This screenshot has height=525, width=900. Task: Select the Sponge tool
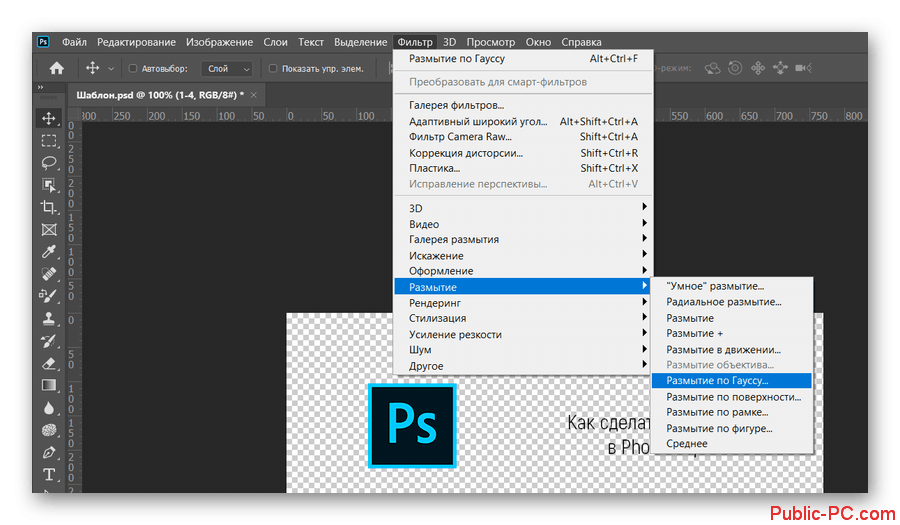(49, 430)
